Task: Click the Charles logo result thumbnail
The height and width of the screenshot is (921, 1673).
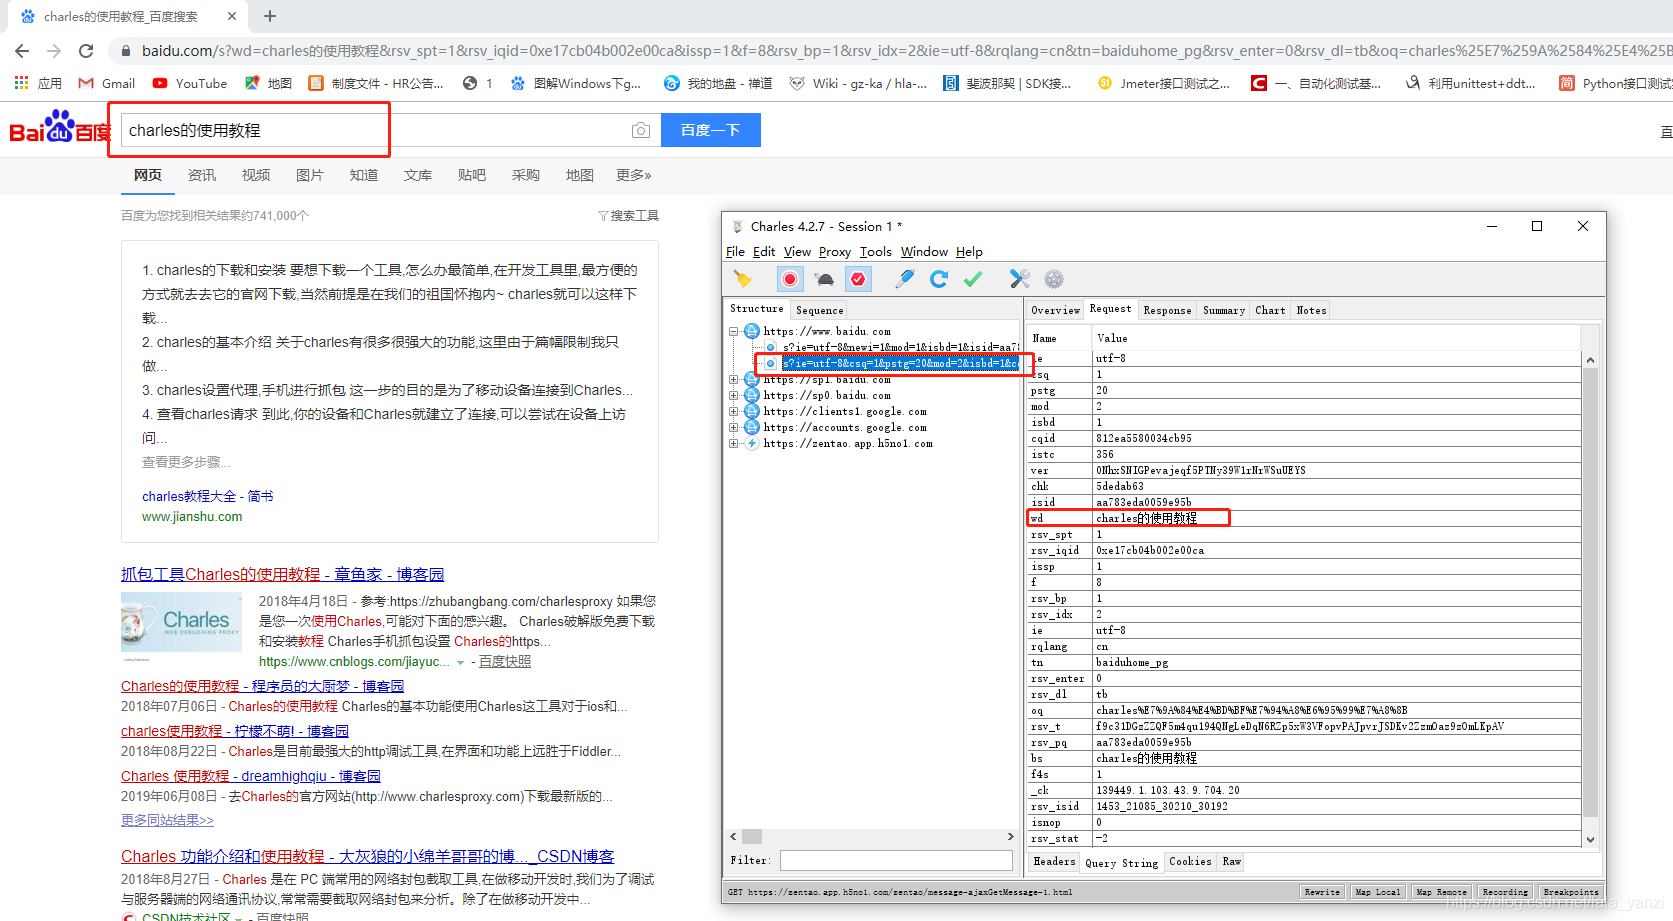Action: pyautogui.click(x=181, y=622)
